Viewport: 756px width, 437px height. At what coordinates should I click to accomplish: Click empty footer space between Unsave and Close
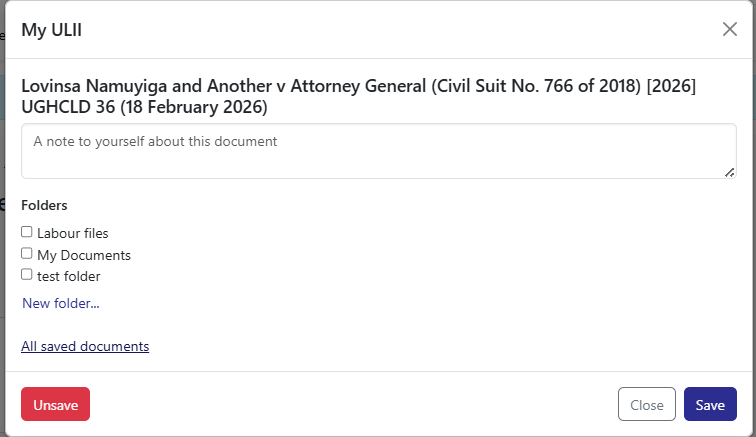coord(350,405)
